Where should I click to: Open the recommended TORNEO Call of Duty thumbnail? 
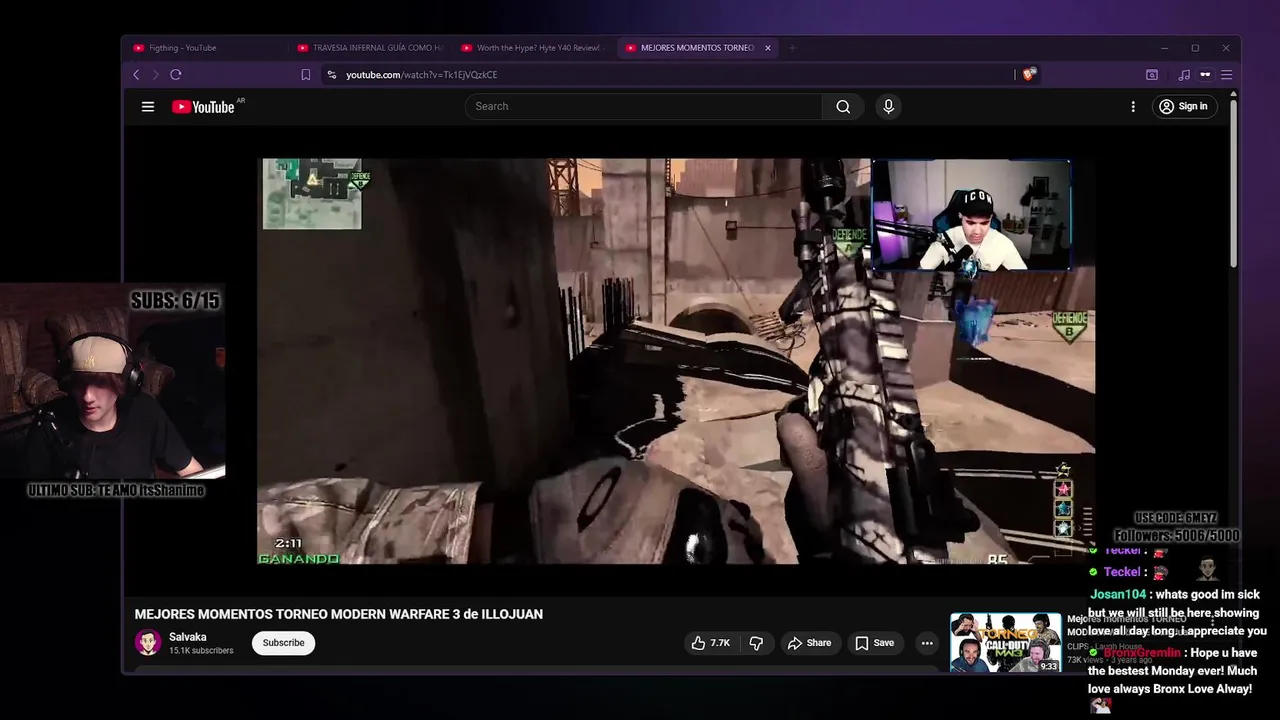coord(1005,643)
